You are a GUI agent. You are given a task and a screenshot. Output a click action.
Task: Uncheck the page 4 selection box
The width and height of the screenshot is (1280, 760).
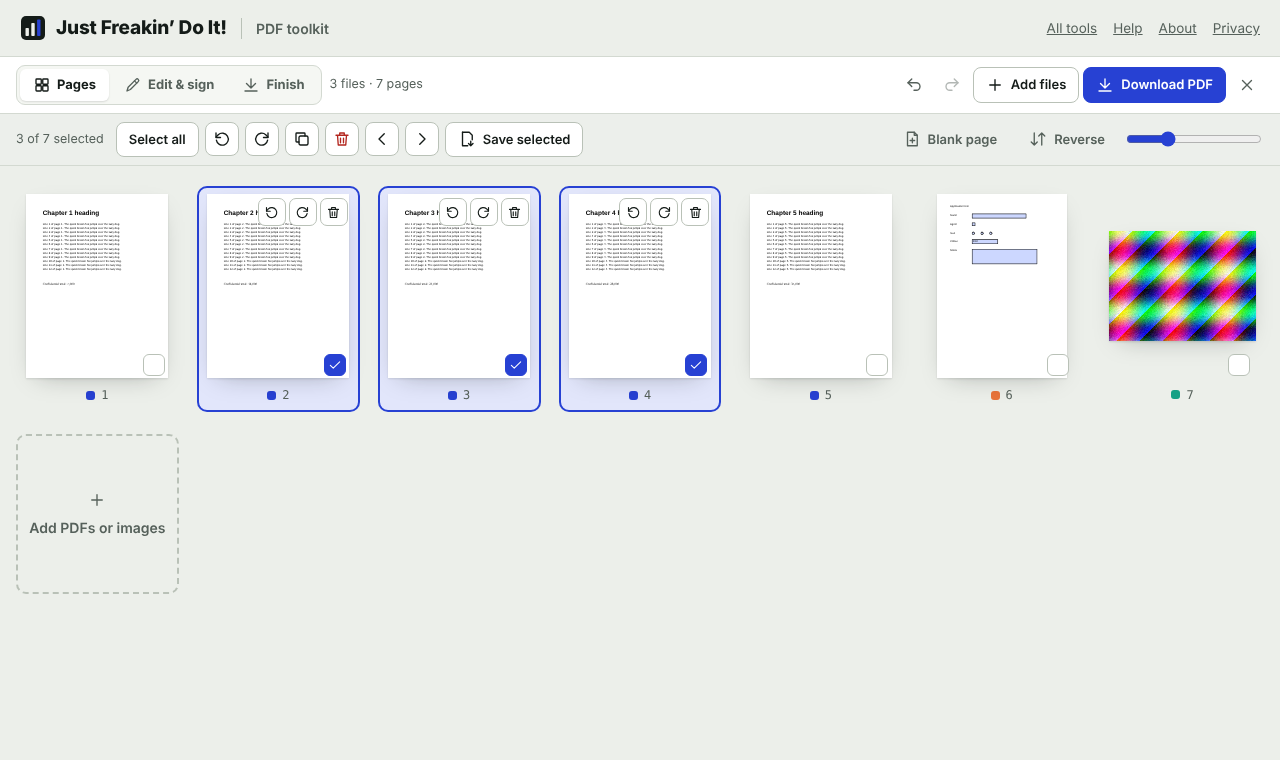[697, 365]
